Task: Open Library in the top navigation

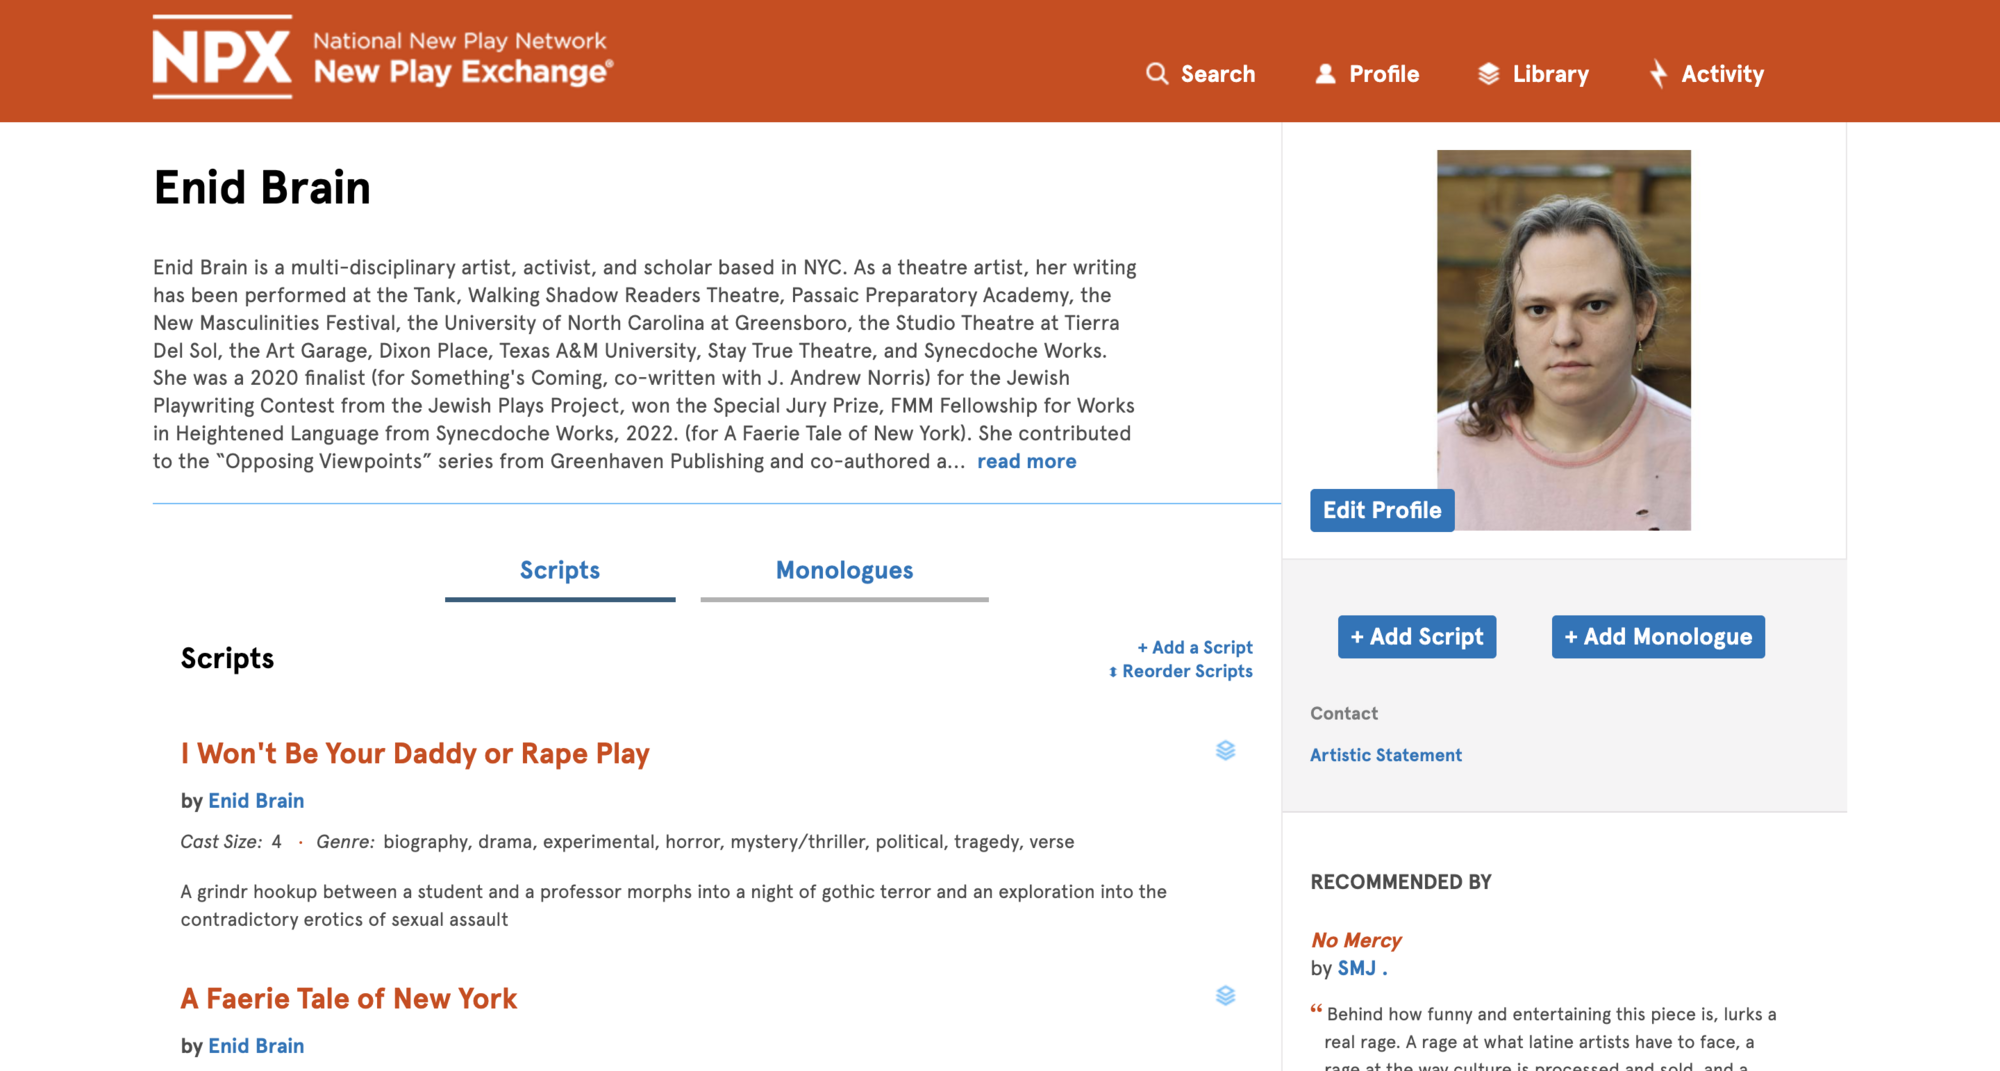Action: coord(1533,74)
